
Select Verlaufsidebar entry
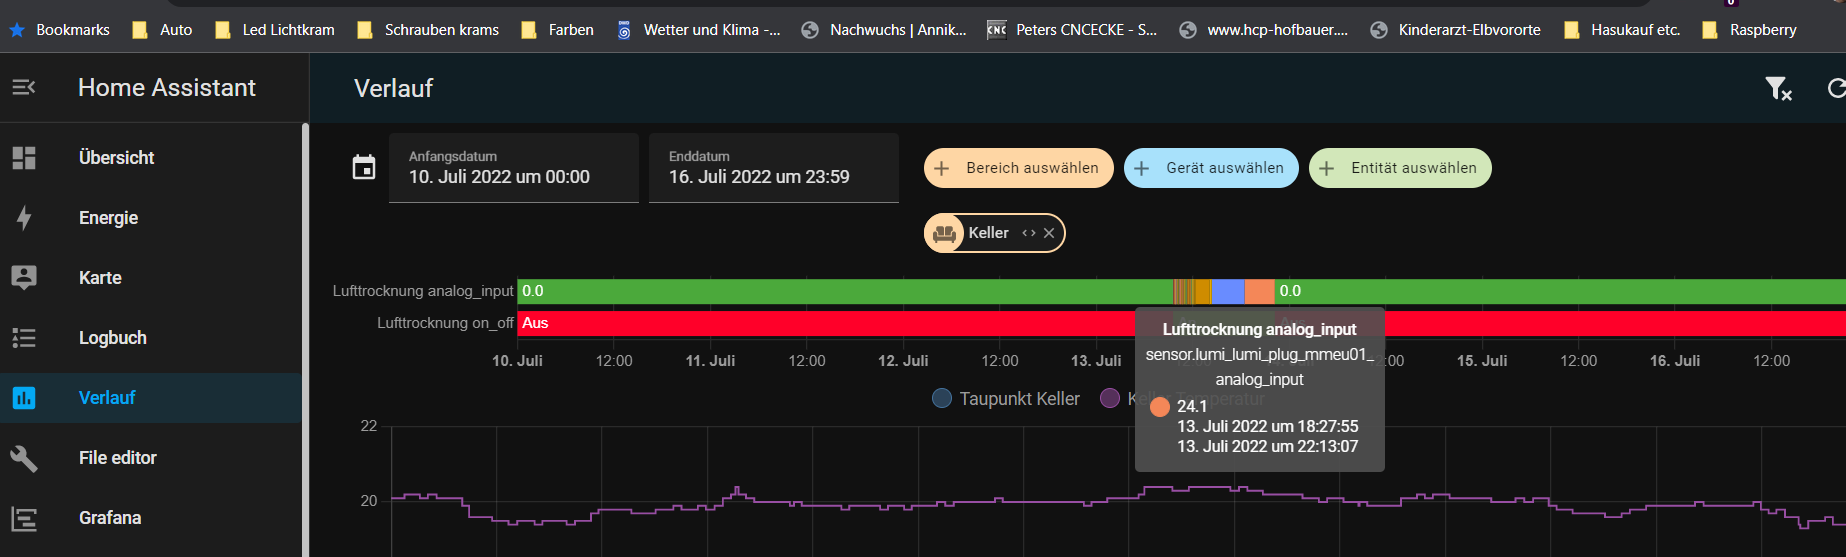click(x=107, y=398)
